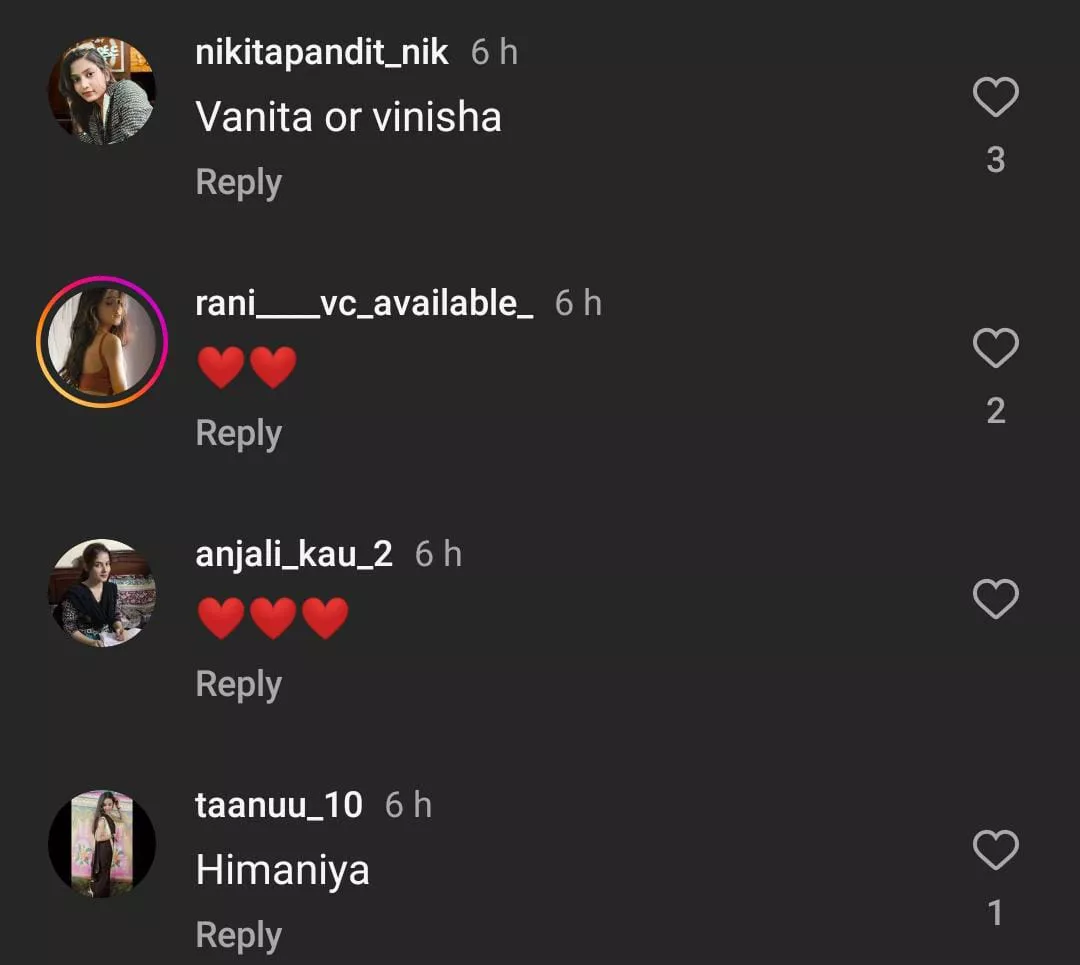Go to nikitapandit_nik username link
This screenshot has width=1080, height=965.
tap(322, 53)
